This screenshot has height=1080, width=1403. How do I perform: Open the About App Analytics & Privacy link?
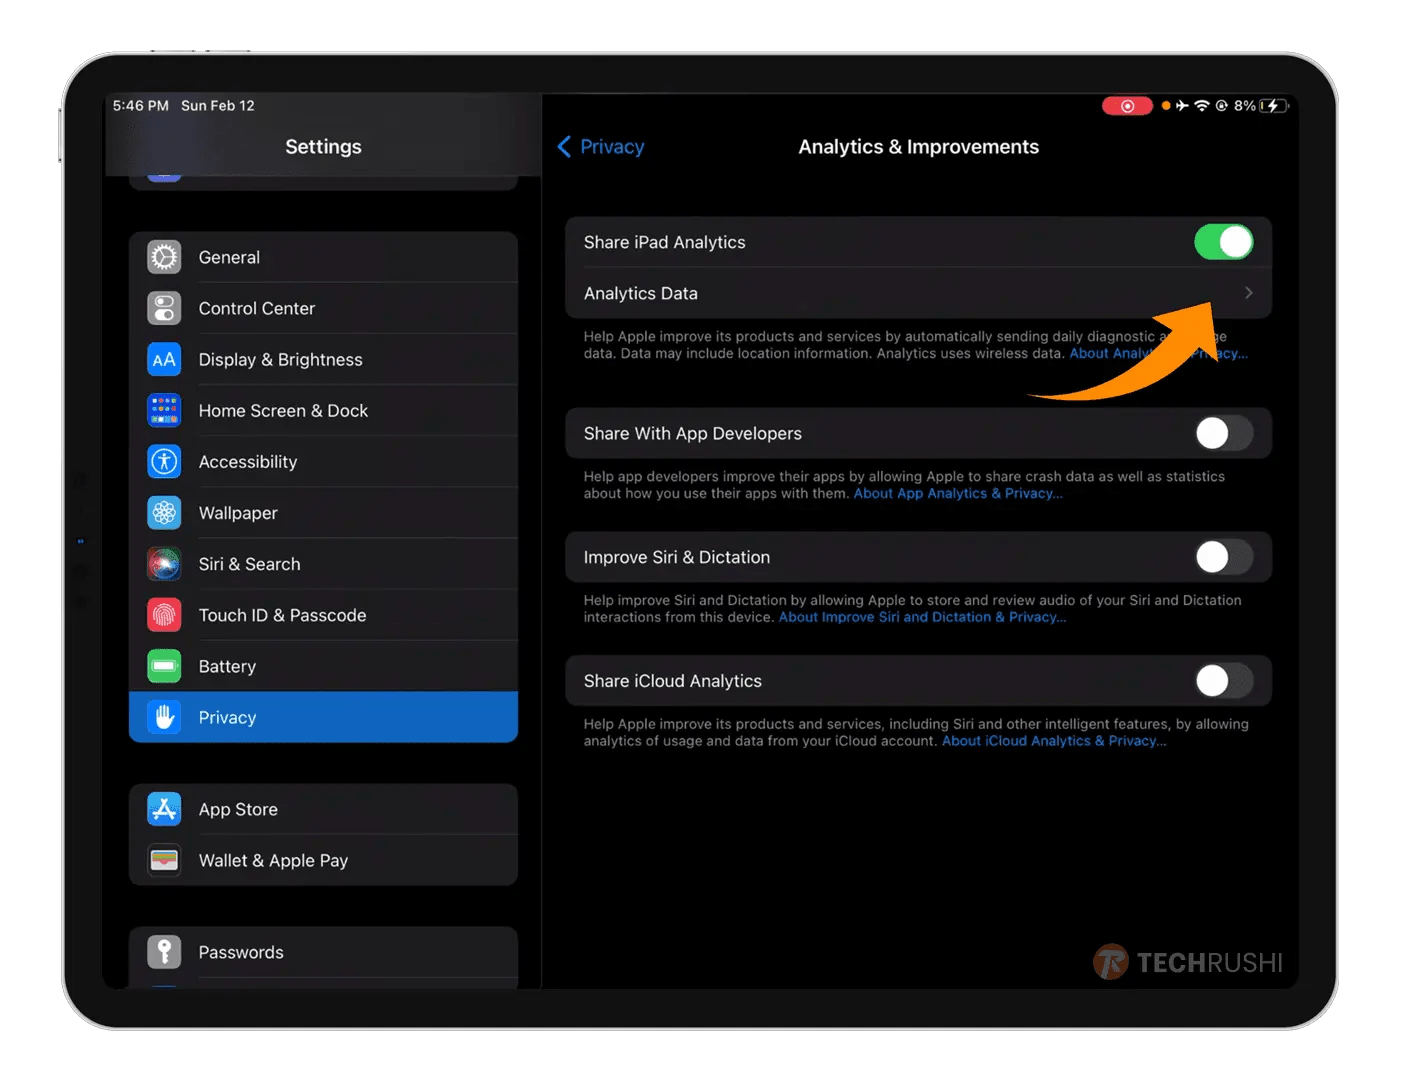957,493
